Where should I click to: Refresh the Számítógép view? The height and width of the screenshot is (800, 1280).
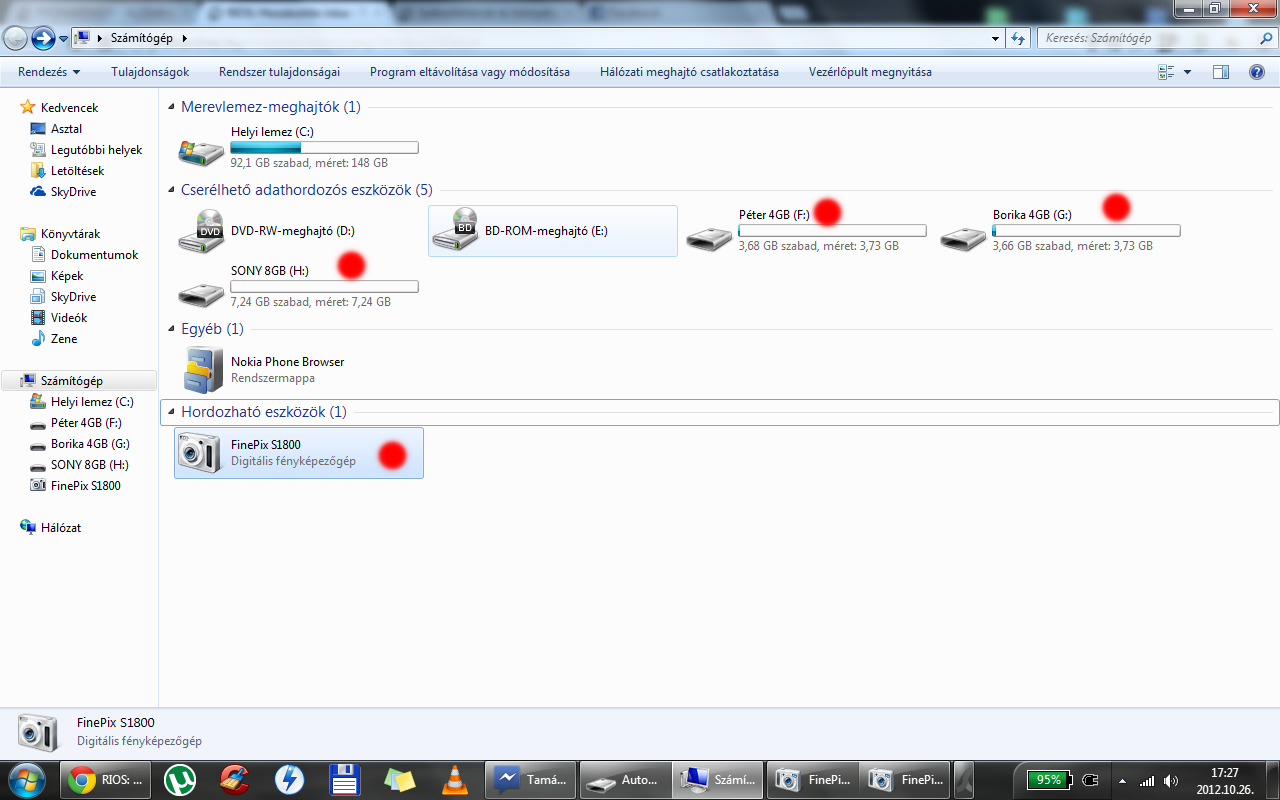(x=1018, y=38)
